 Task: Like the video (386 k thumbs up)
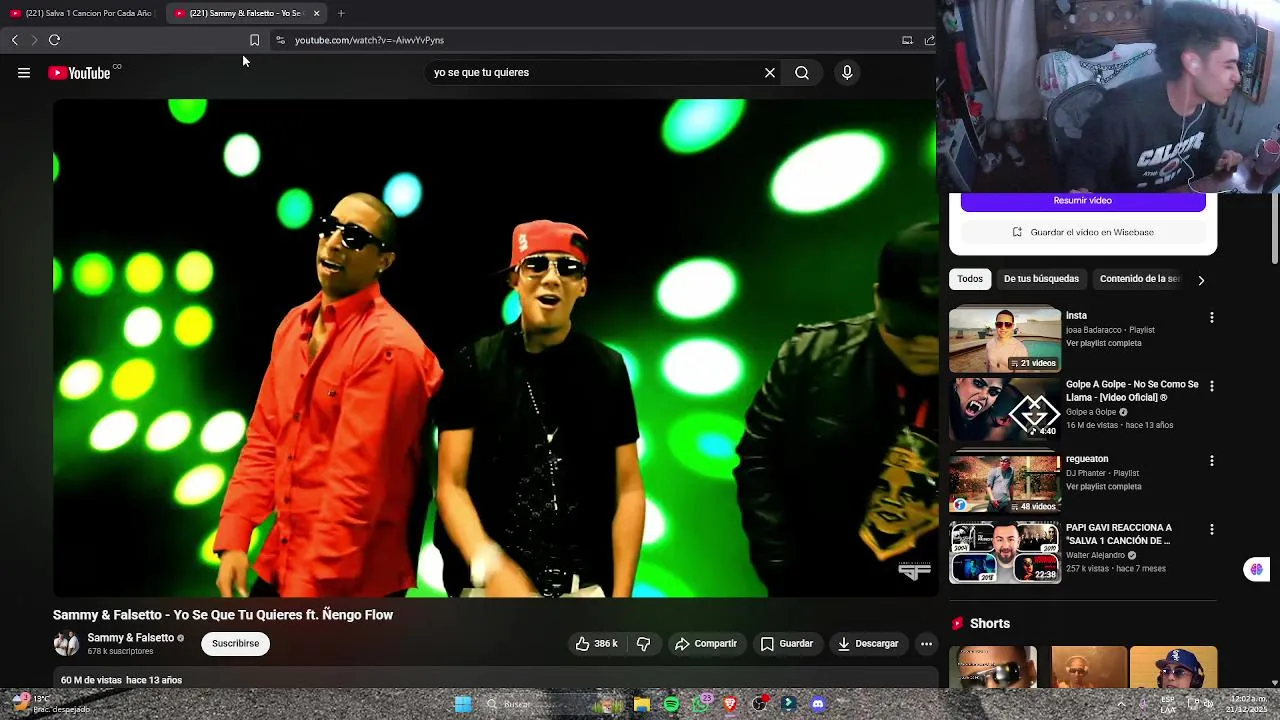tap(596, 644)
